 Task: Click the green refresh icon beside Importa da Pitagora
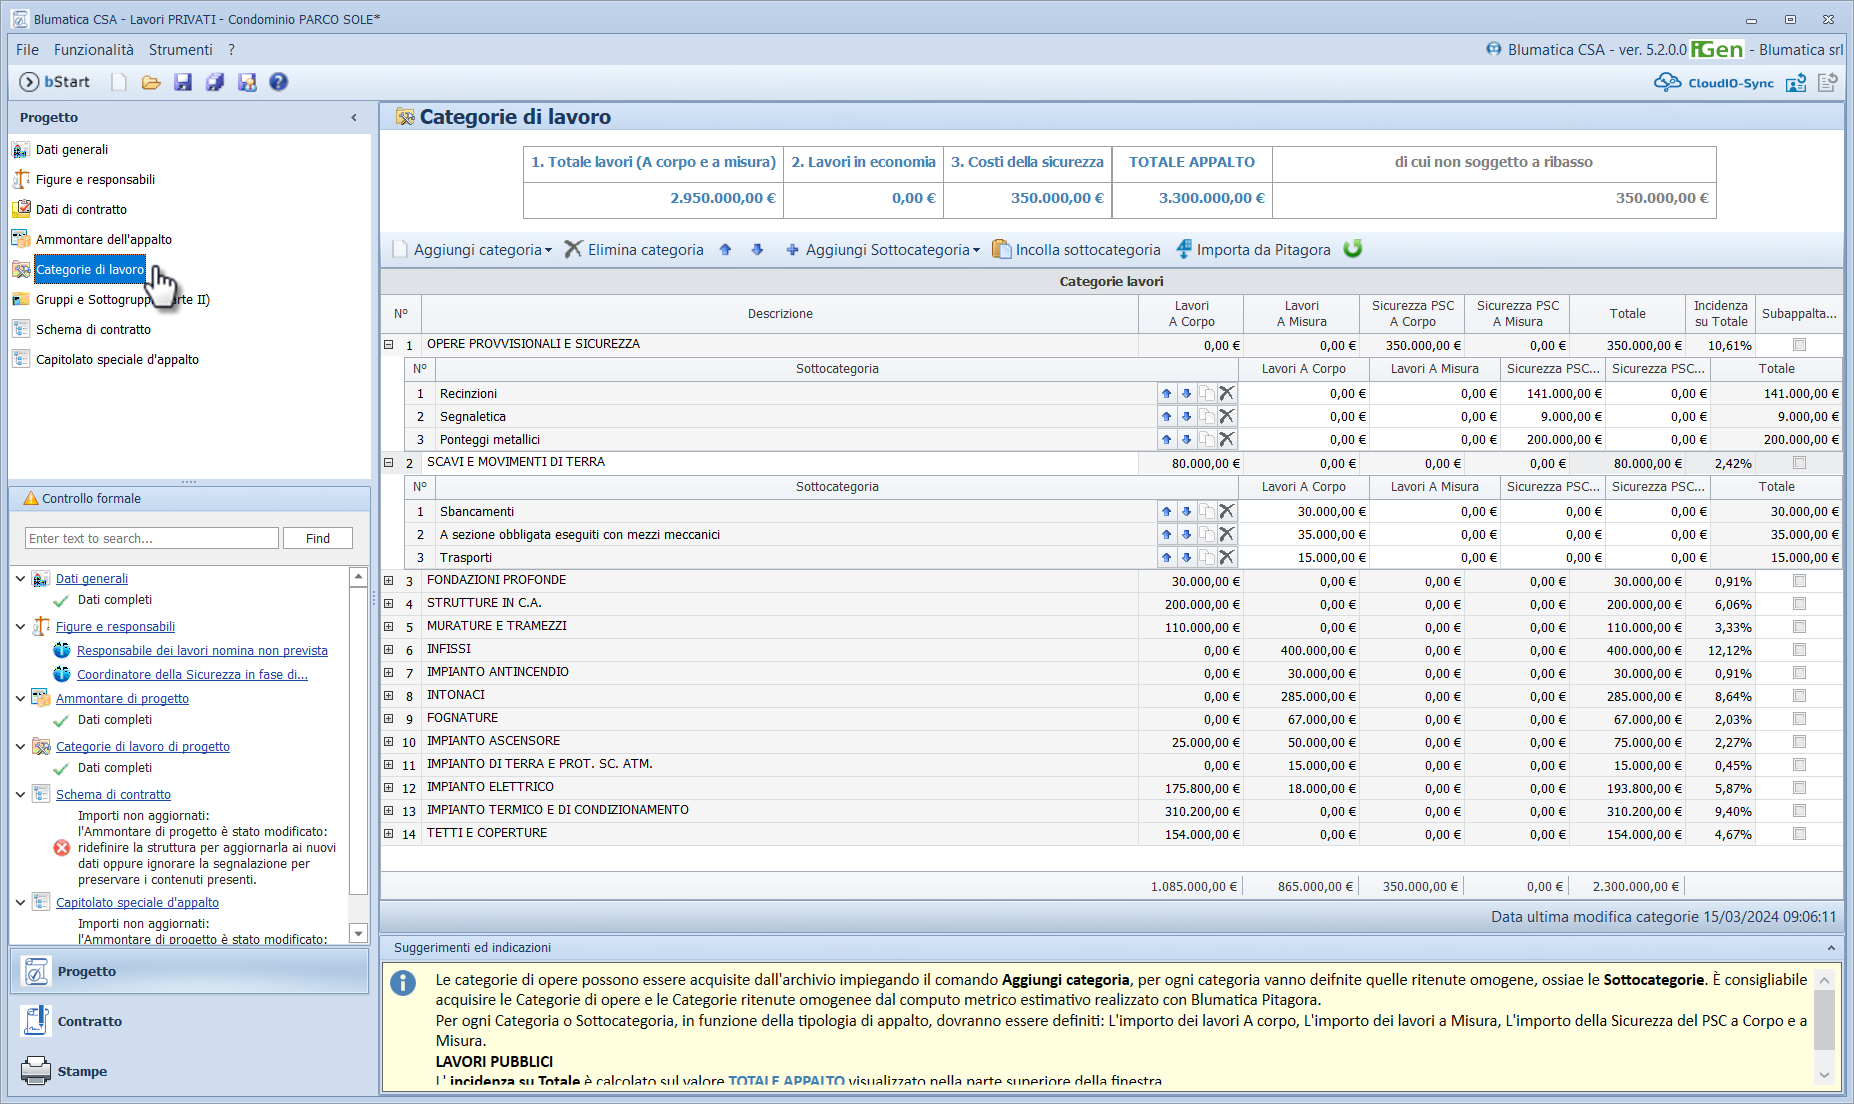pos(1353,249)
